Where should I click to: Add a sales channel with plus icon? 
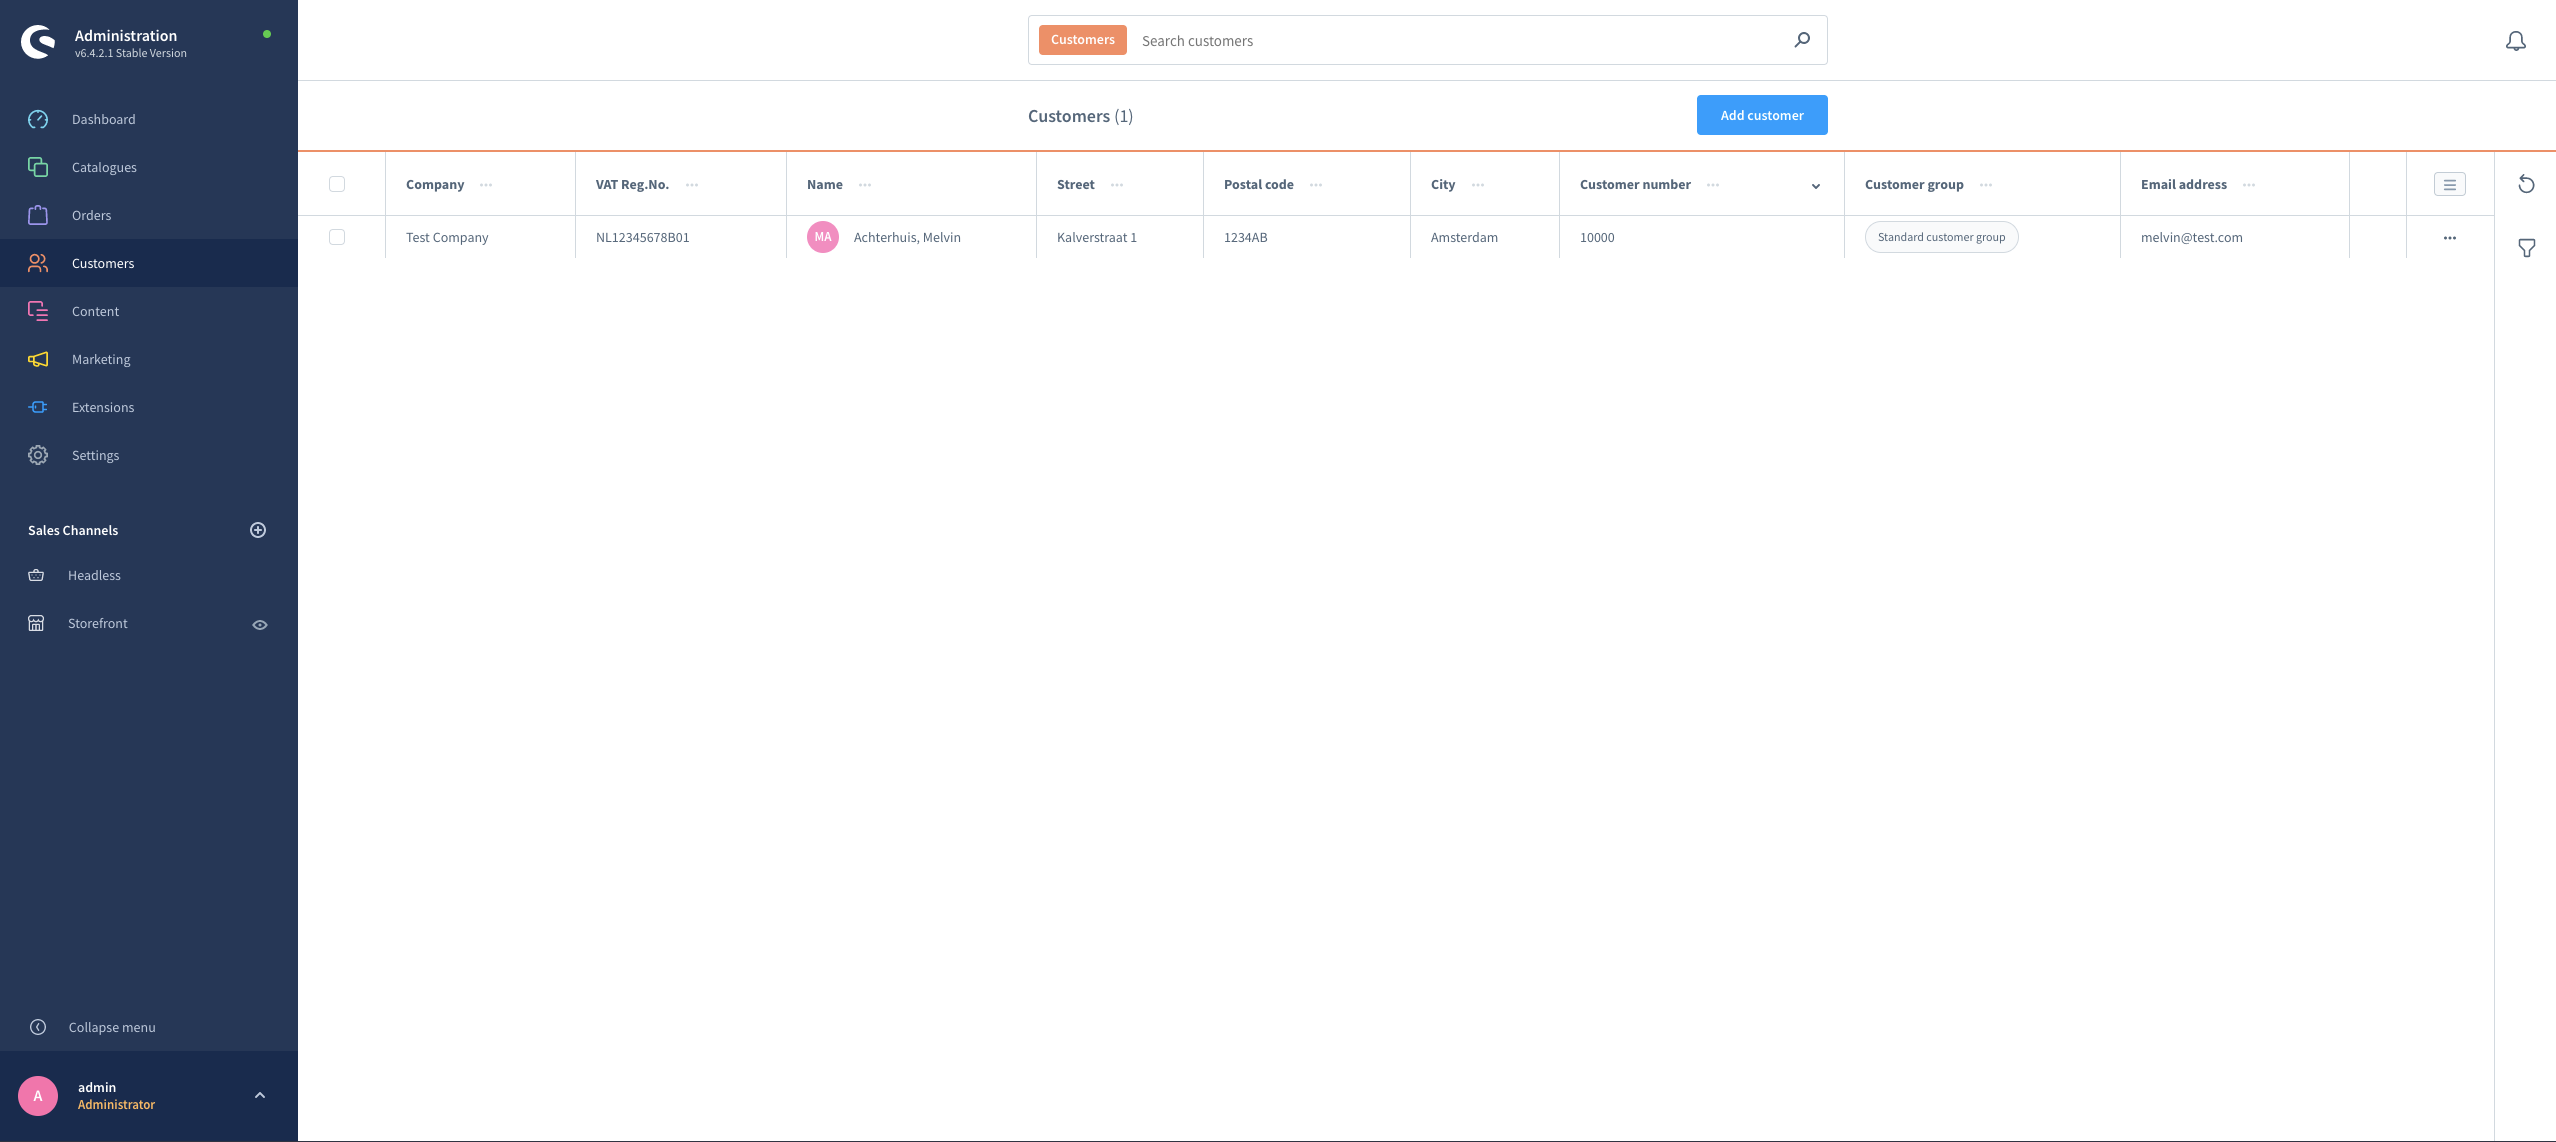[x=258, y=530]
